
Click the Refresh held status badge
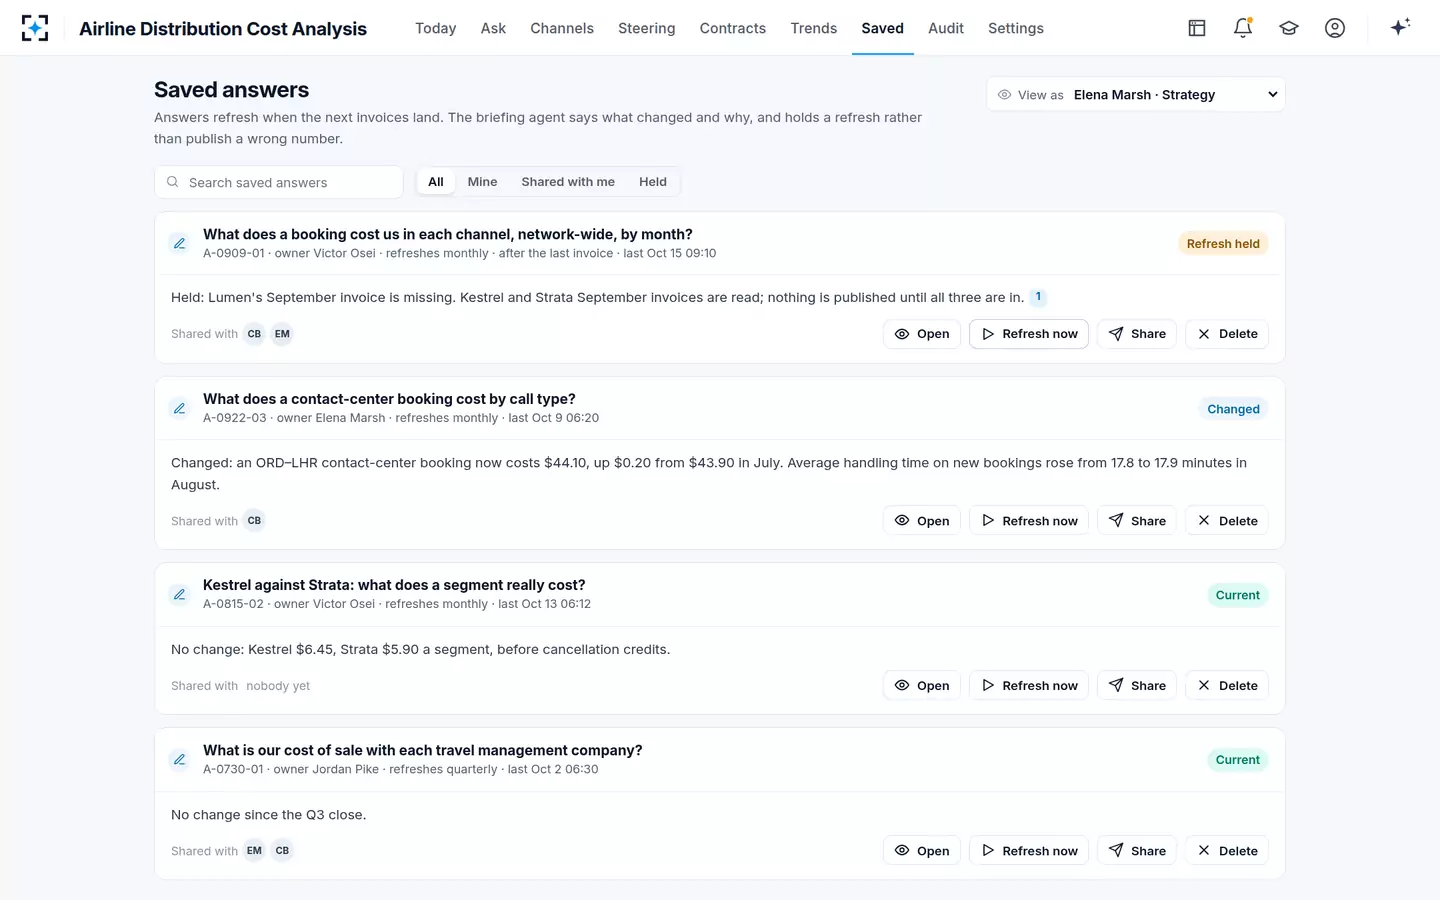point(1223,244)
